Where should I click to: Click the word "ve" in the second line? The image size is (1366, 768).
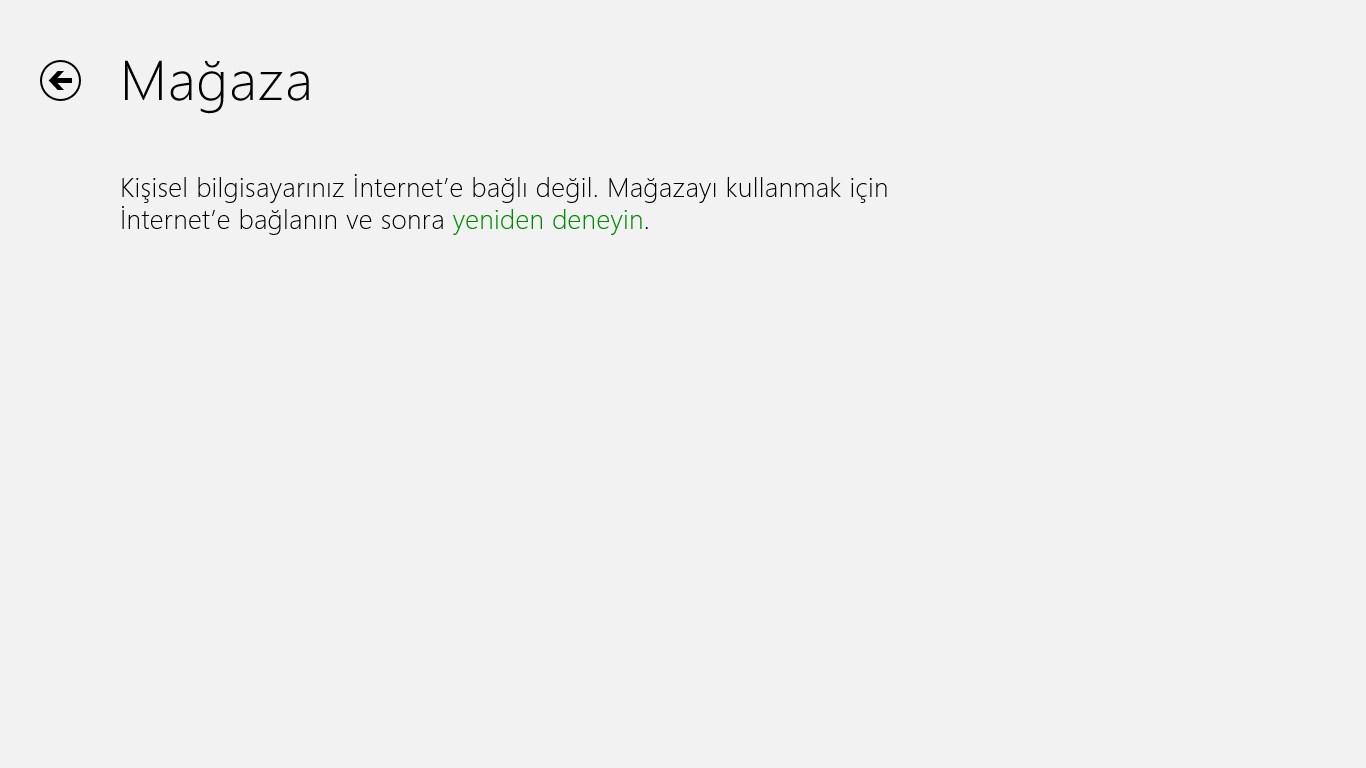click(359, 220)
